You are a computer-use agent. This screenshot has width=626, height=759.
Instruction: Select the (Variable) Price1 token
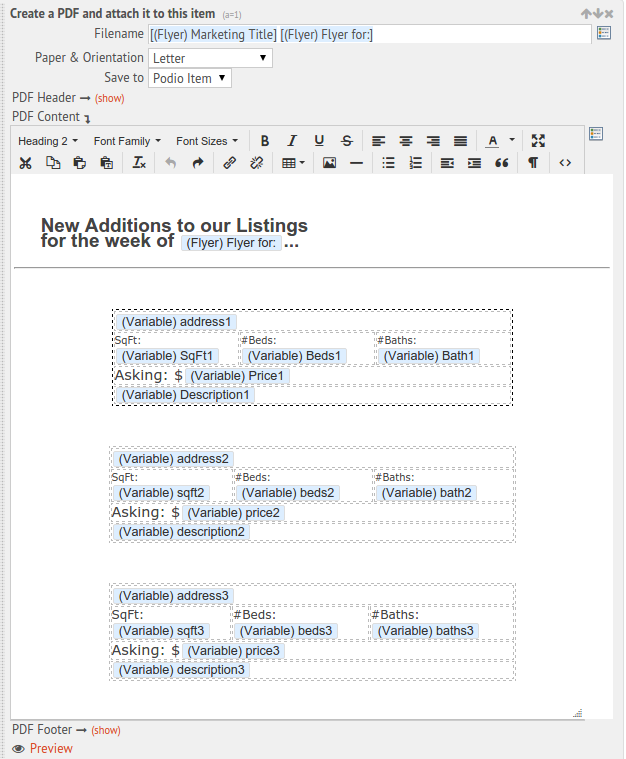(237, 376)
